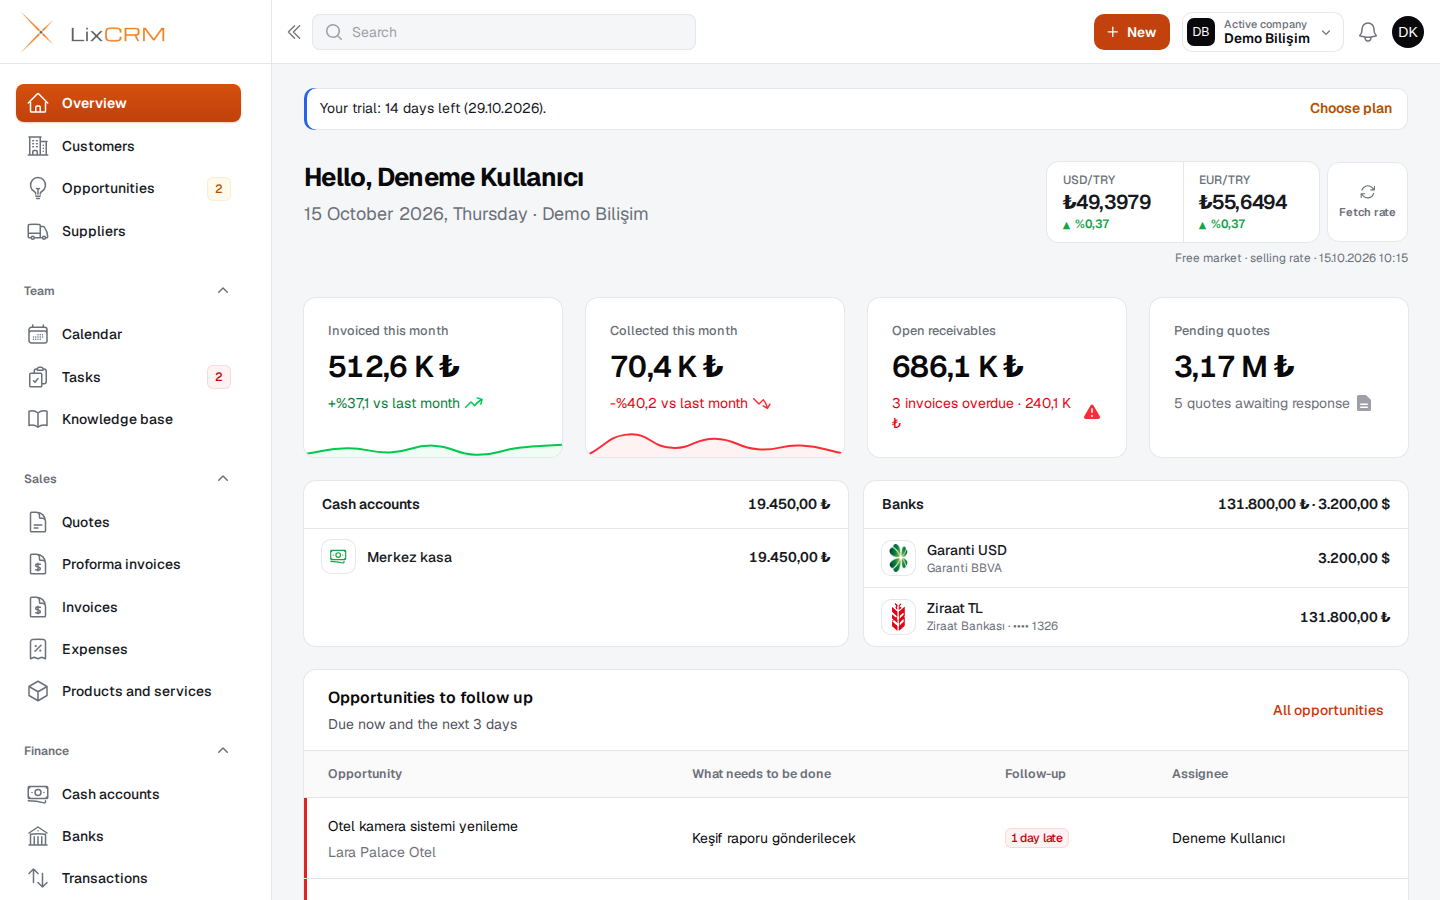
Task: Click the Choose plan link
Action: point(1350,108)
